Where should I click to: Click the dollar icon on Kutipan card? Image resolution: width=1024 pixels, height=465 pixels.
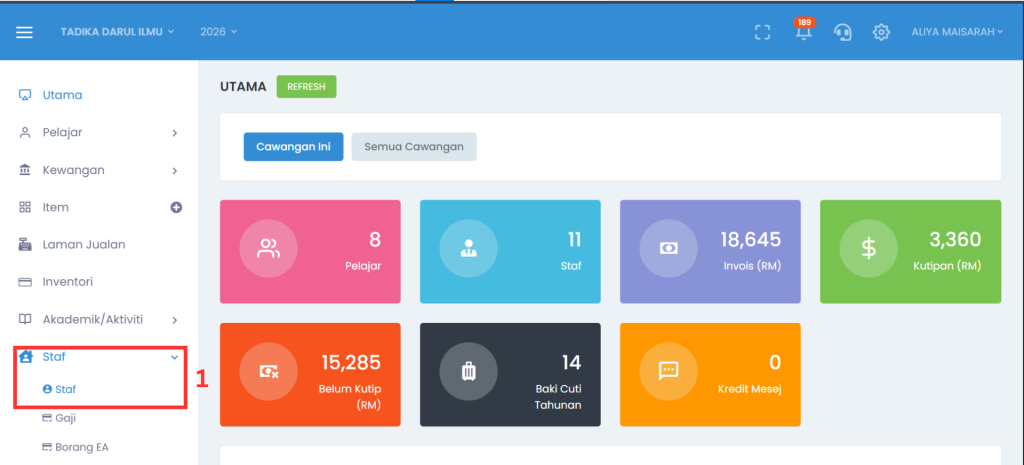point(868,248)
